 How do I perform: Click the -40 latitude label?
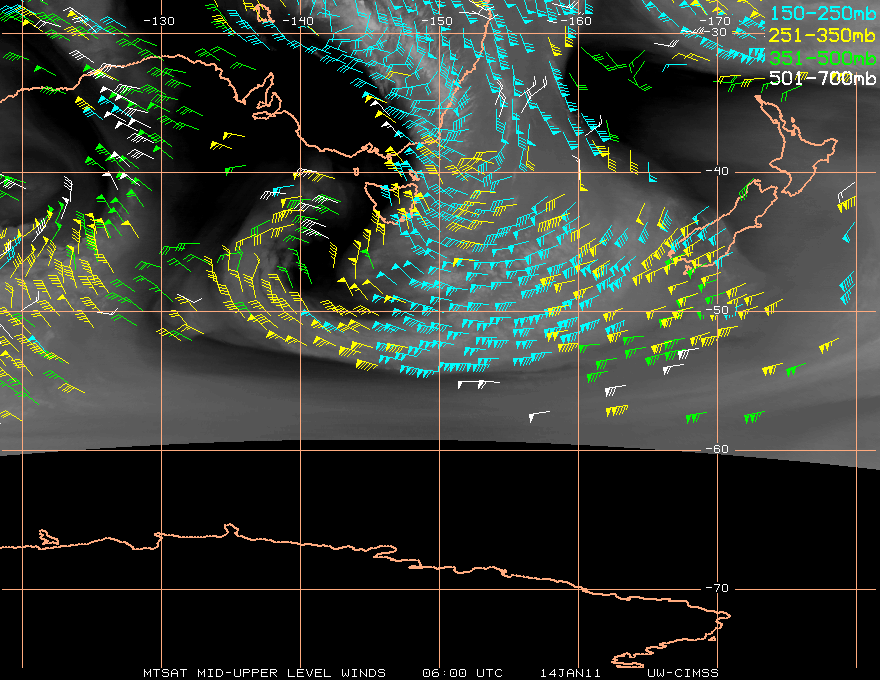717,171
